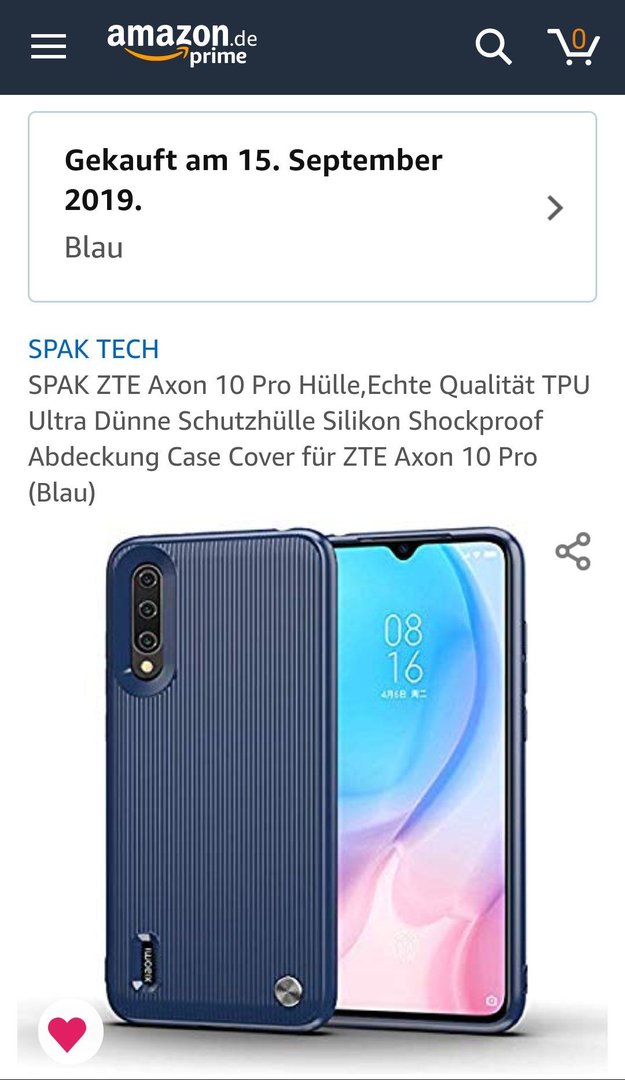This screenshot has height=1080, width=625.
Task: Tap the amazon.de logo
Action: [x=182, y=45]
